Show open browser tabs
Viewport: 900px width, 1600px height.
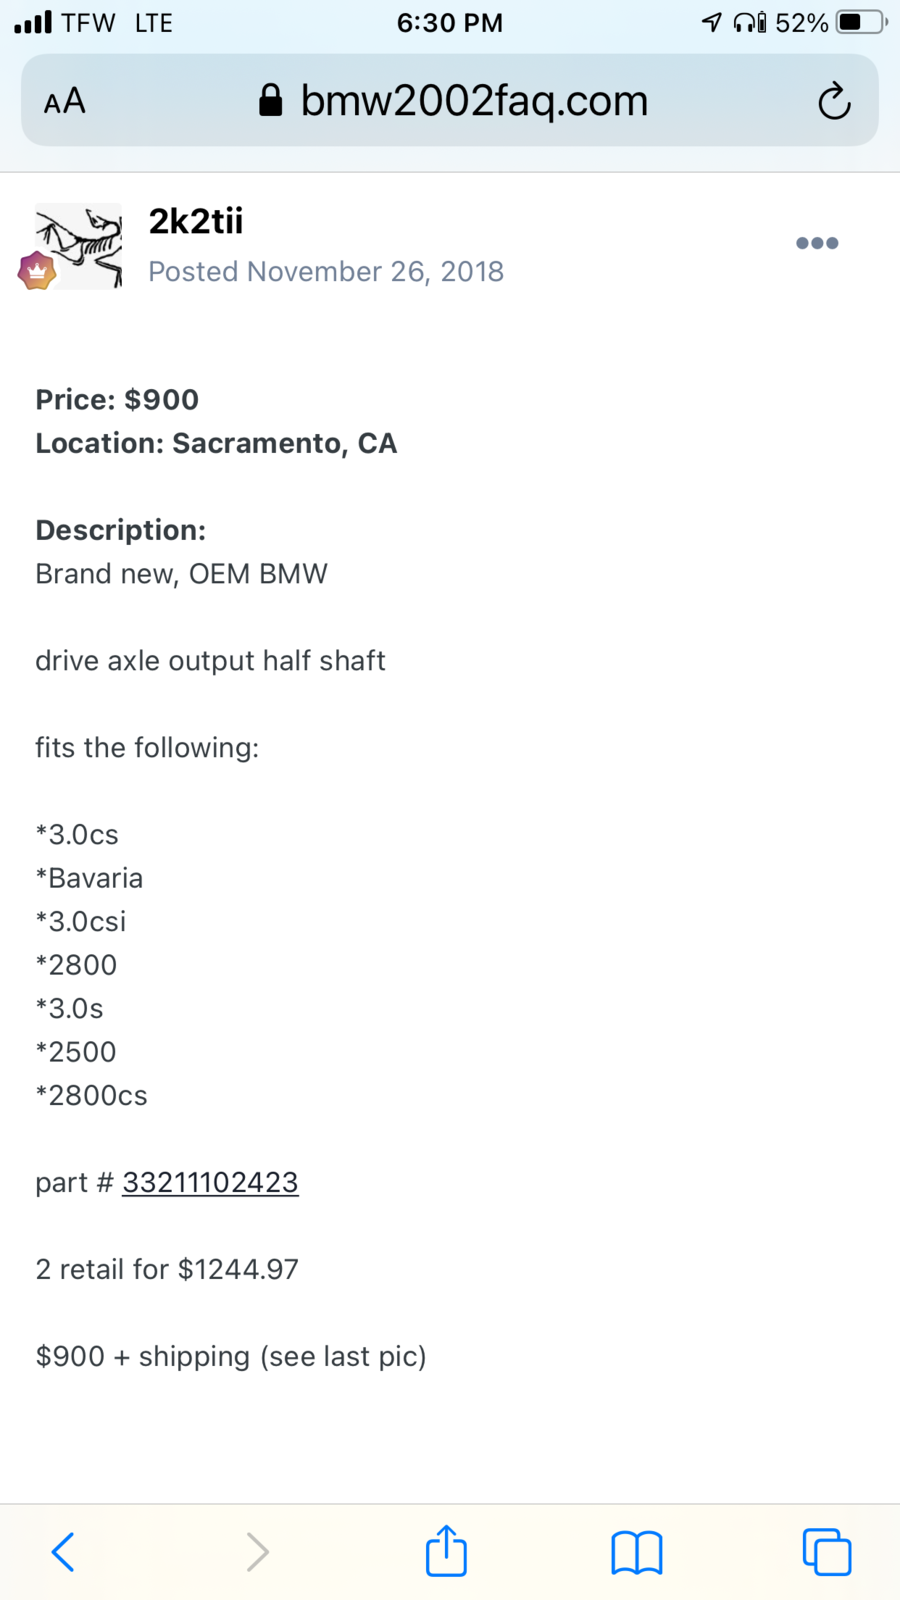coord(827,1551)
